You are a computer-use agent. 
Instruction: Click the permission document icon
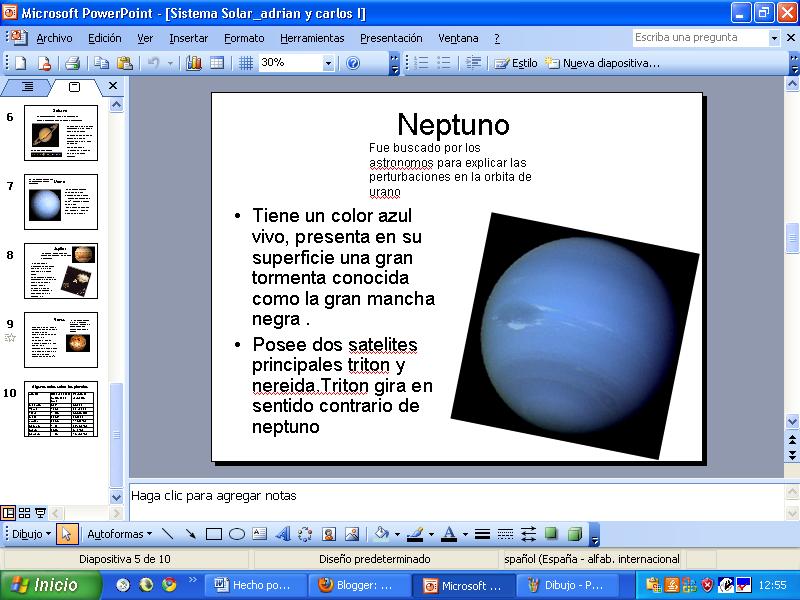[x=44, y=63]
